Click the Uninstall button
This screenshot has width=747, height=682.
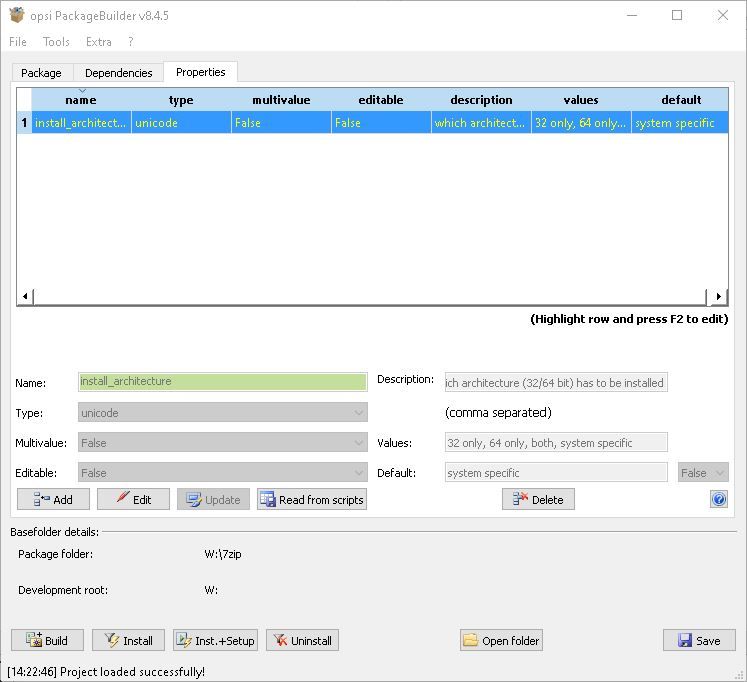[x=303, y=640]
